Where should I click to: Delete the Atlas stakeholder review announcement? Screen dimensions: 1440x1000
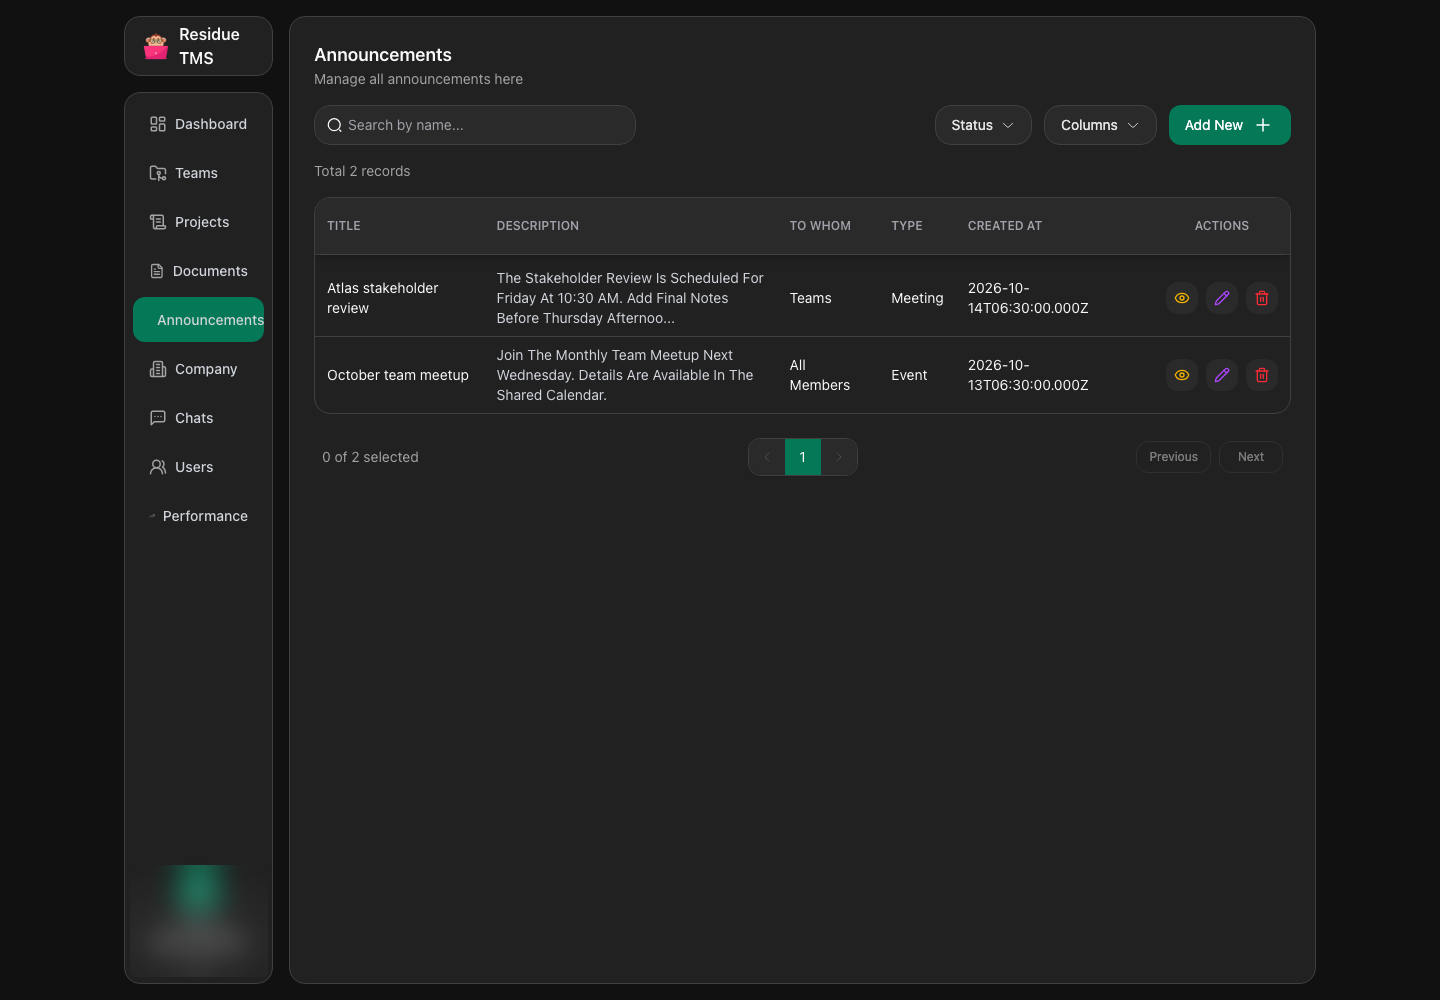(x=1262, y=298)
